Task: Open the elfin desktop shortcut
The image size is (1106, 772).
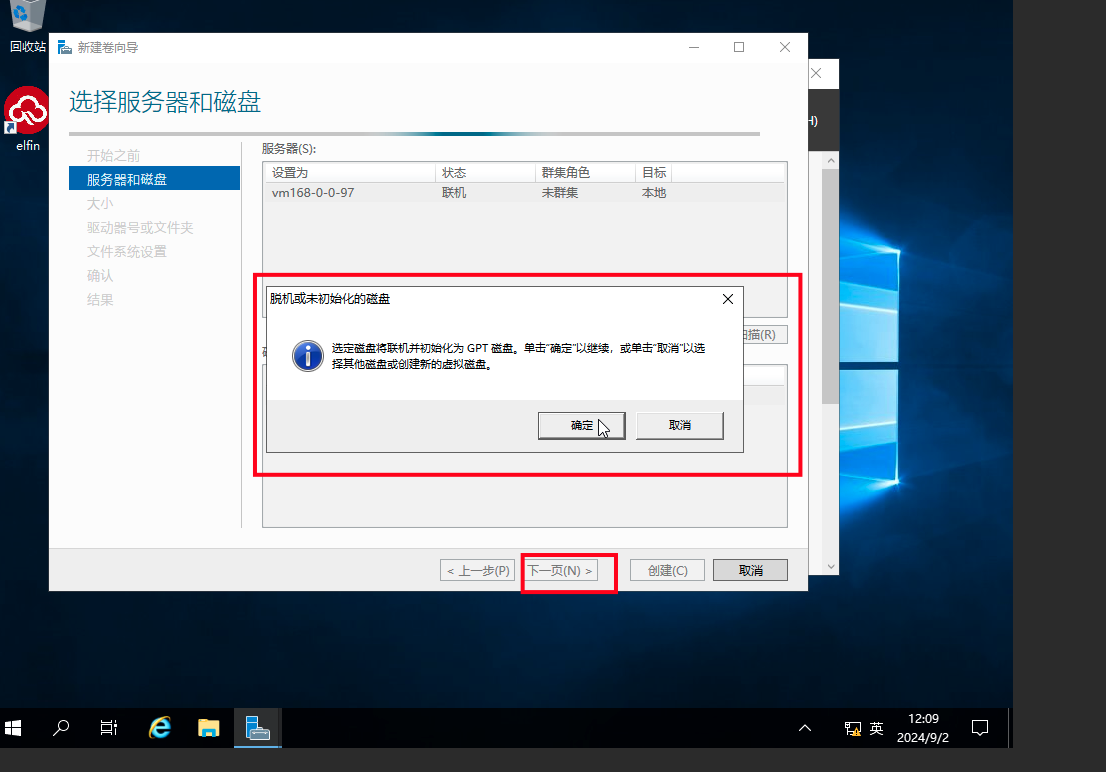Action: 28,119
